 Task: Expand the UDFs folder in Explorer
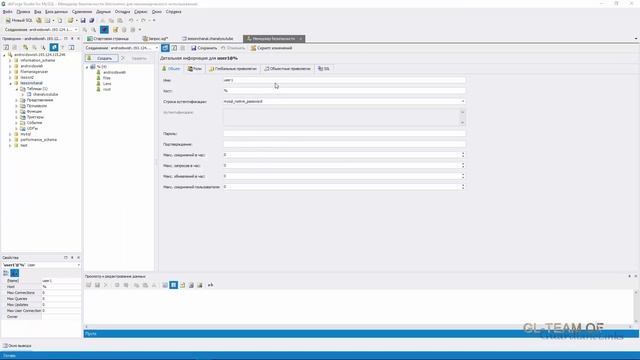point(17,129)
